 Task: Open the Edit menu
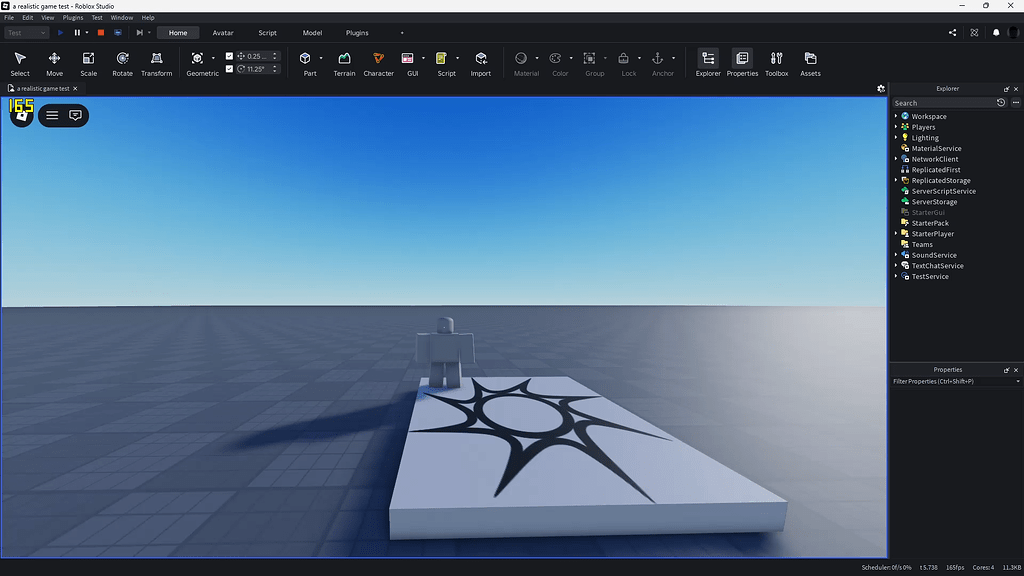coord(27,18)
